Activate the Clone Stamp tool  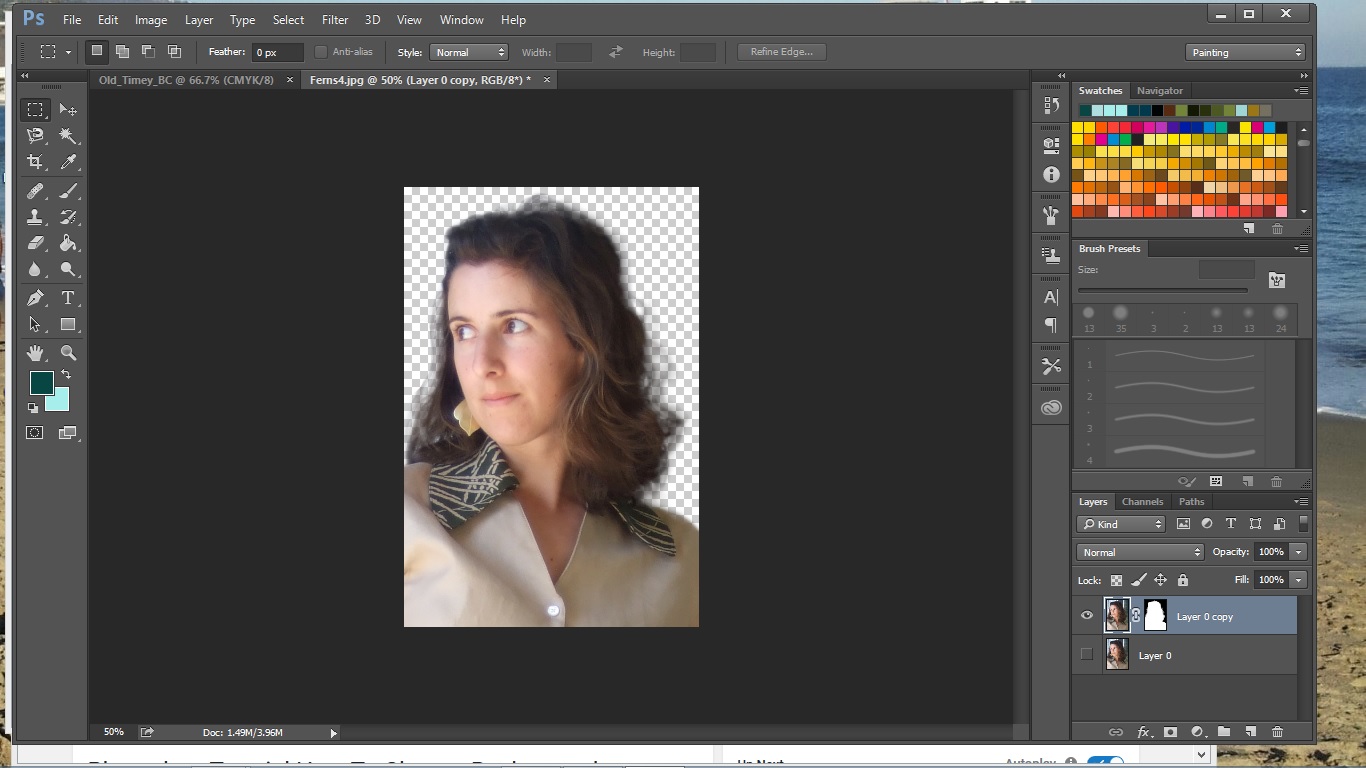tap(35, 217)
